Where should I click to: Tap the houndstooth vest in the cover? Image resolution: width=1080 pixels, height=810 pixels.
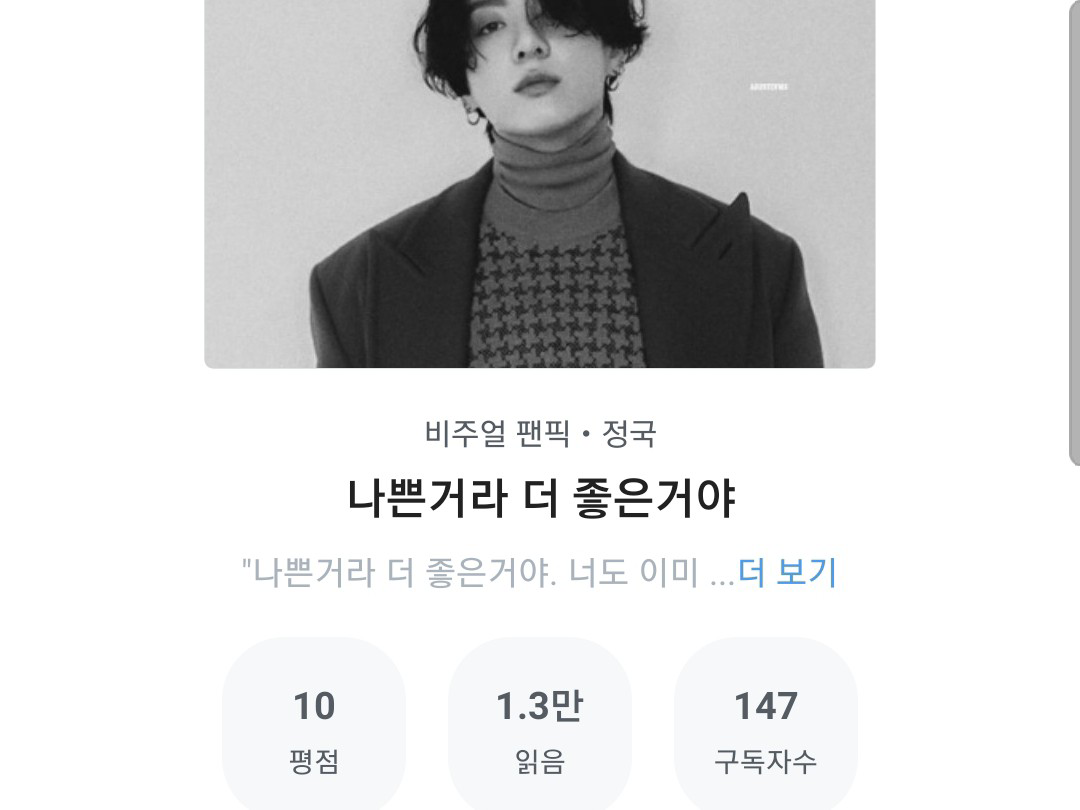pos(558,296)
